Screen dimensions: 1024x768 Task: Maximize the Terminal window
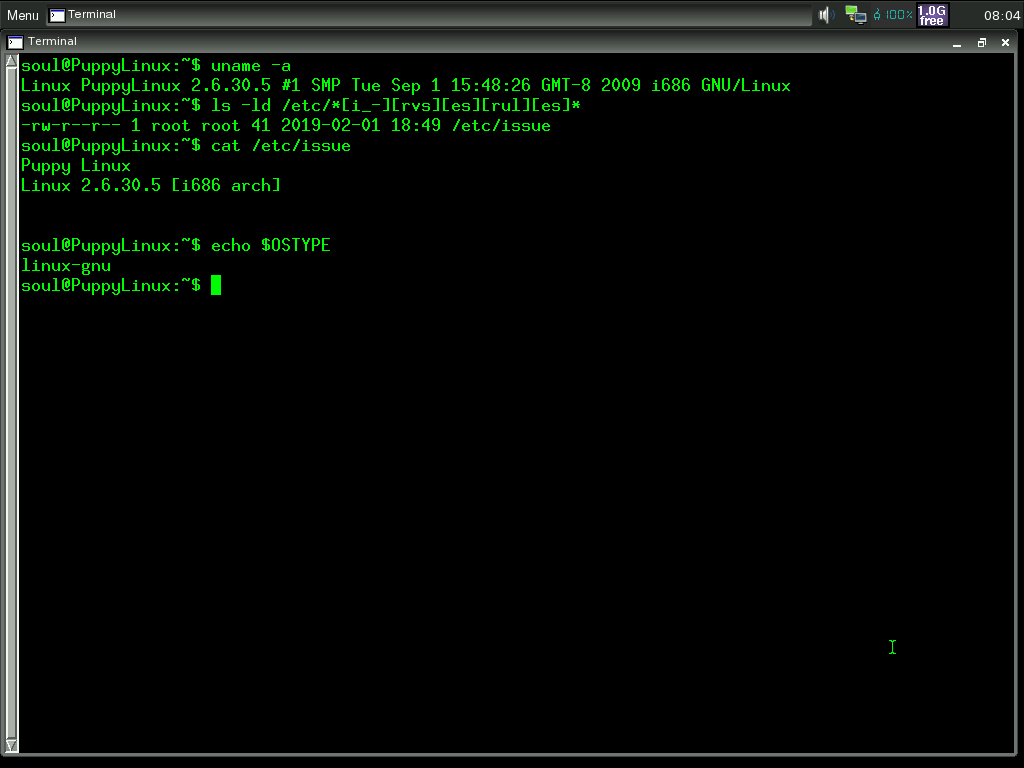[x=982, y=43]
